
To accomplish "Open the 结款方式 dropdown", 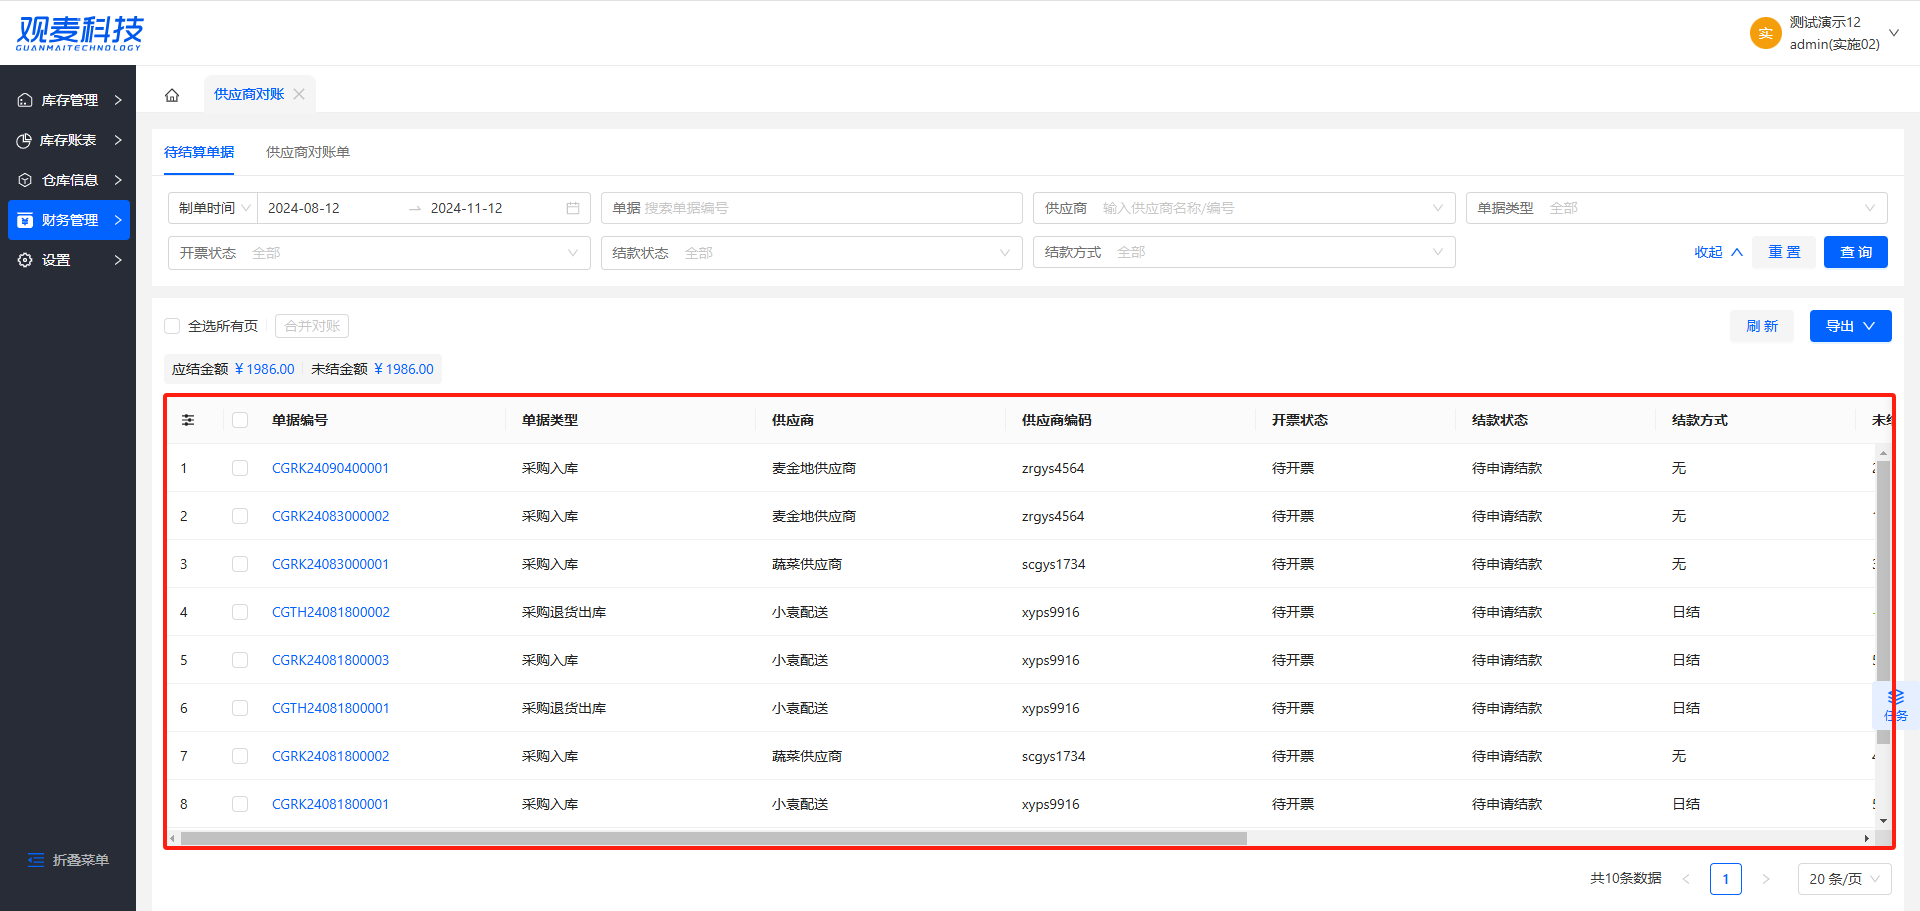I will tap(1243, 252).
